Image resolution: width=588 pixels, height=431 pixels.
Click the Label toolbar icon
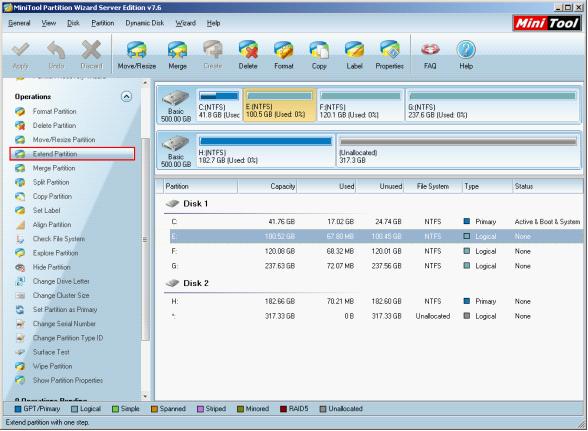click(x=354, y=50)
